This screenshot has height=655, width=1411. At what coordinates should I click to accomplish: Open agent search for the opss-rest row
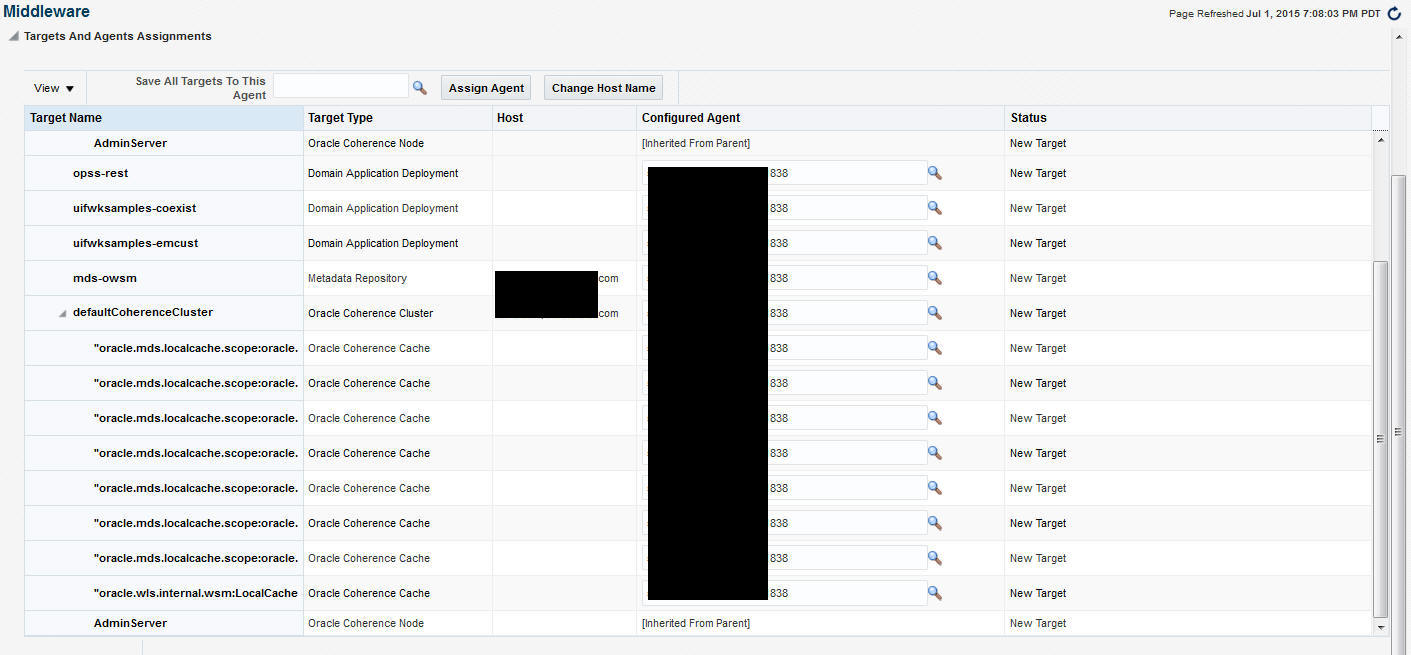pyautogui.click(x=934, y=172)
